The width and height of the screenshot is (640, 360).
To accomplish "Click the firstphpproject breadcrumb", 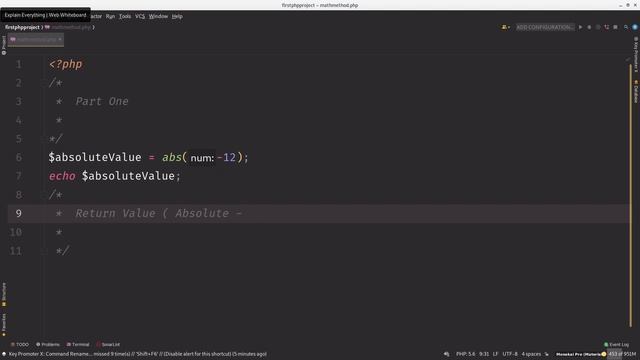I will click(x=22, y=27).
